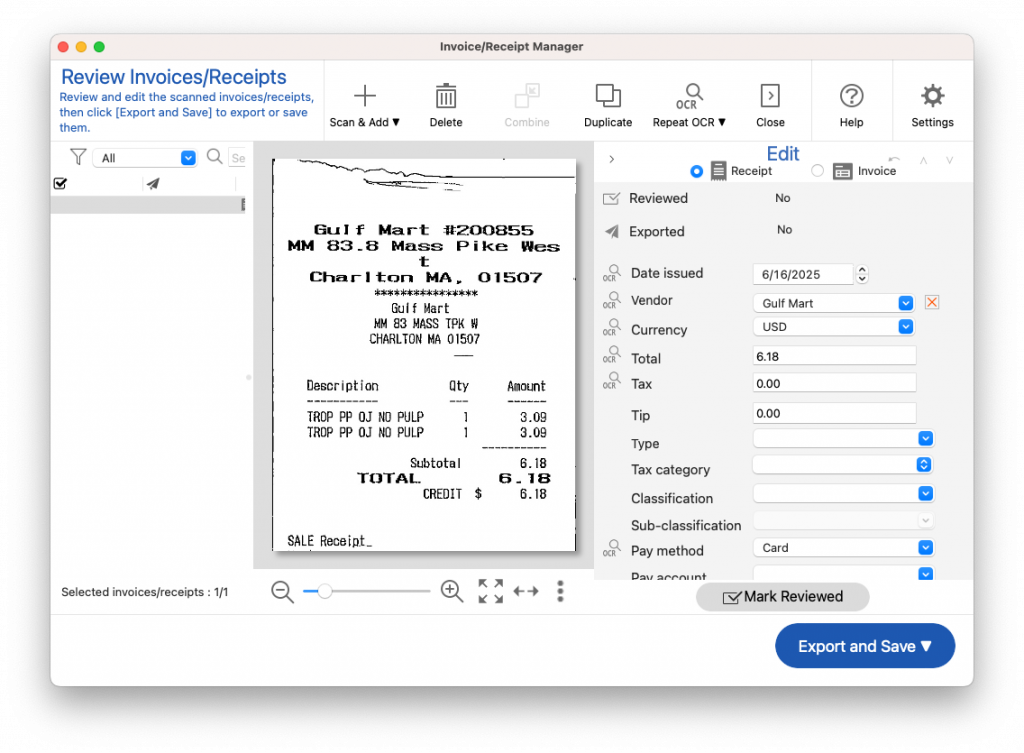Click the scanned receipt image preview
The width and height of the screenshot is (1024, 753).
424,355
